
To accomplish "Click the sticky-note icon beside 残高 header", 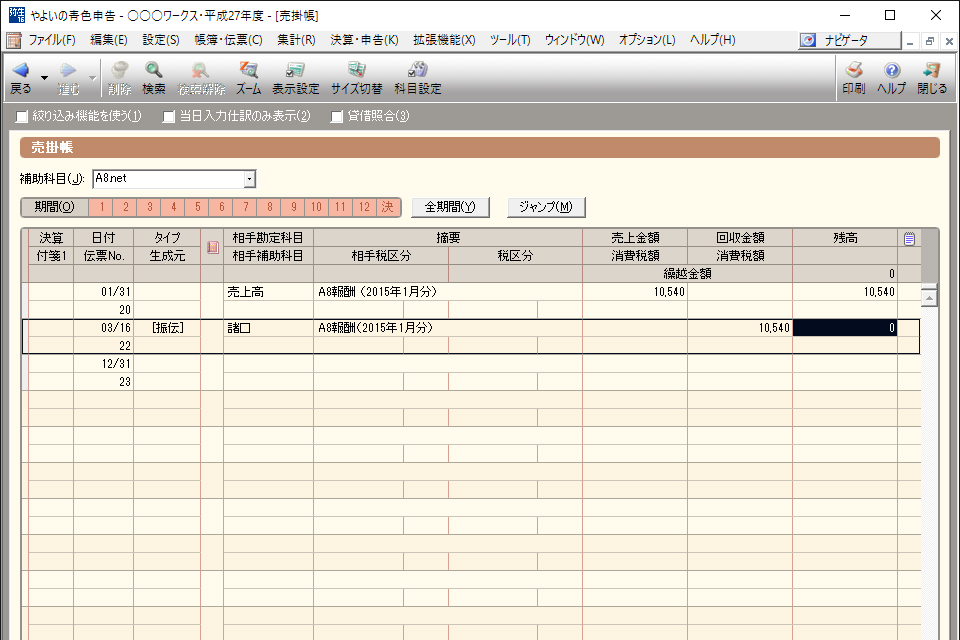I will point(909,238).
